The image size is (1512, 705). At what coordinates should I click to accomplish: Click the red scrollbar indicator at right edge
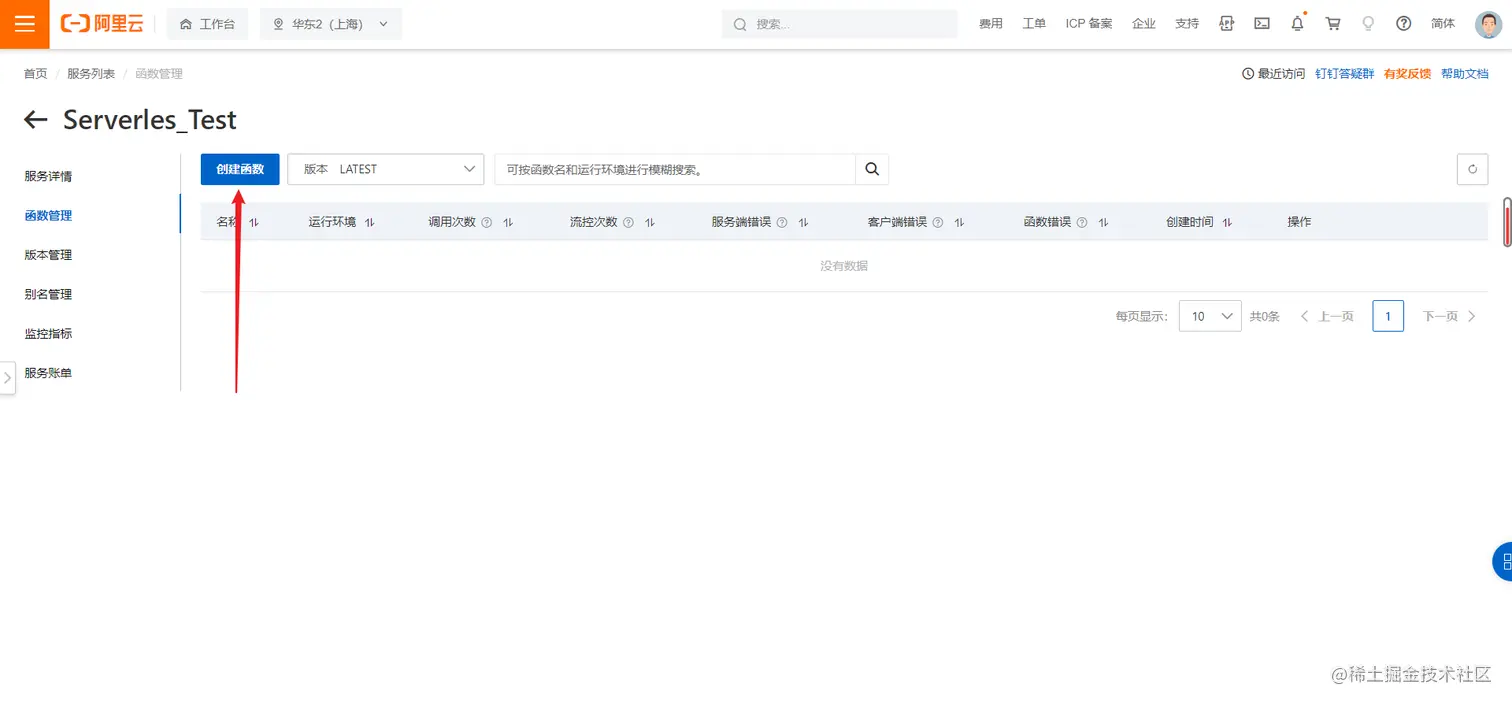[1506, 222]
